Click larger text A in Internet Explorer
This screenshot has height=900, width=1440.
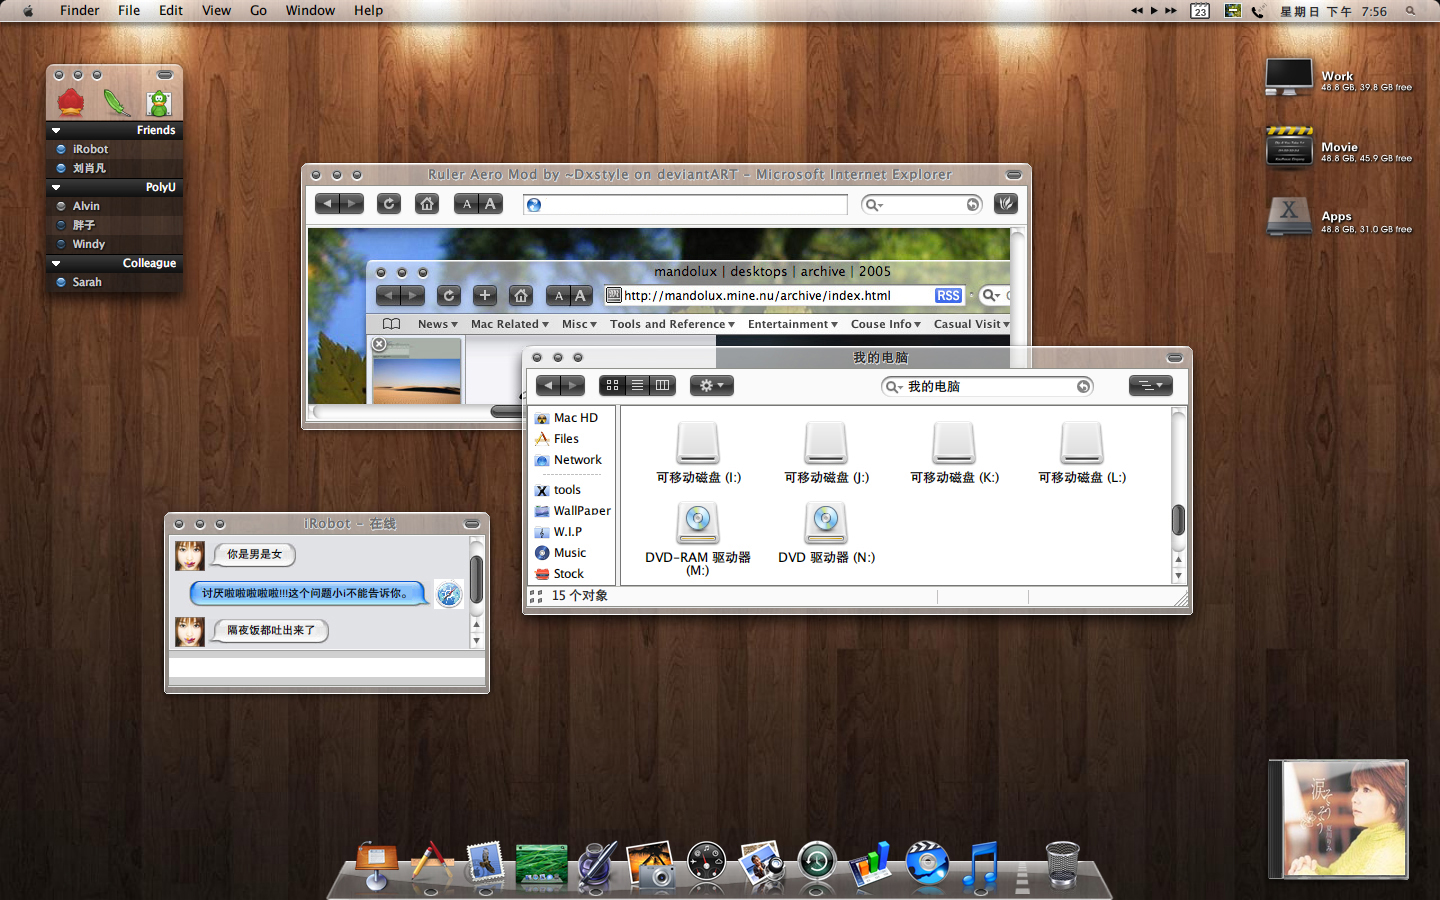click(x=490, y=204)
